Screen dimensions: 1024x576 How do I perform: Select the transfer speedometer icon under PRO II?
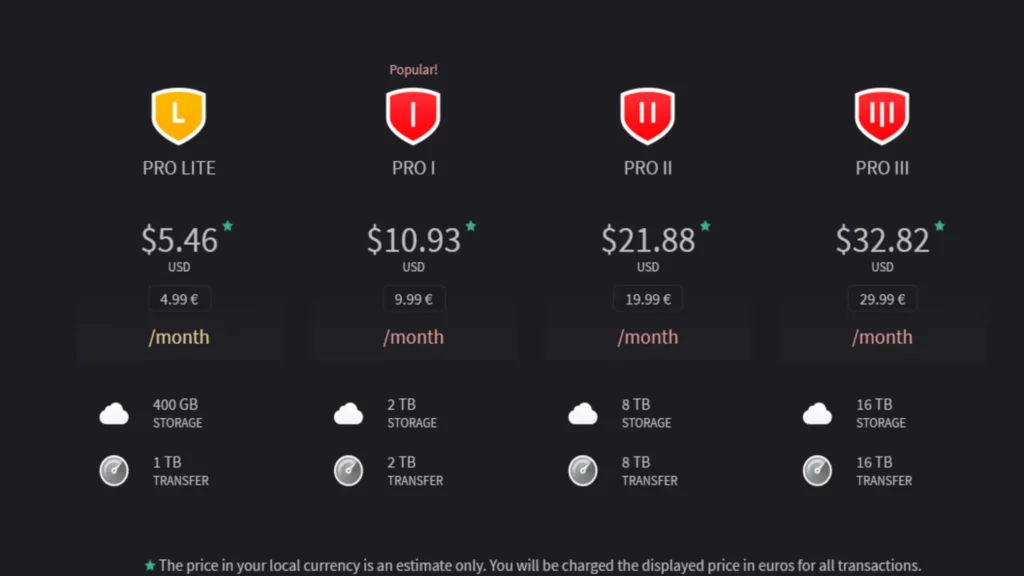pyautogui.click(x=582, y=470)
